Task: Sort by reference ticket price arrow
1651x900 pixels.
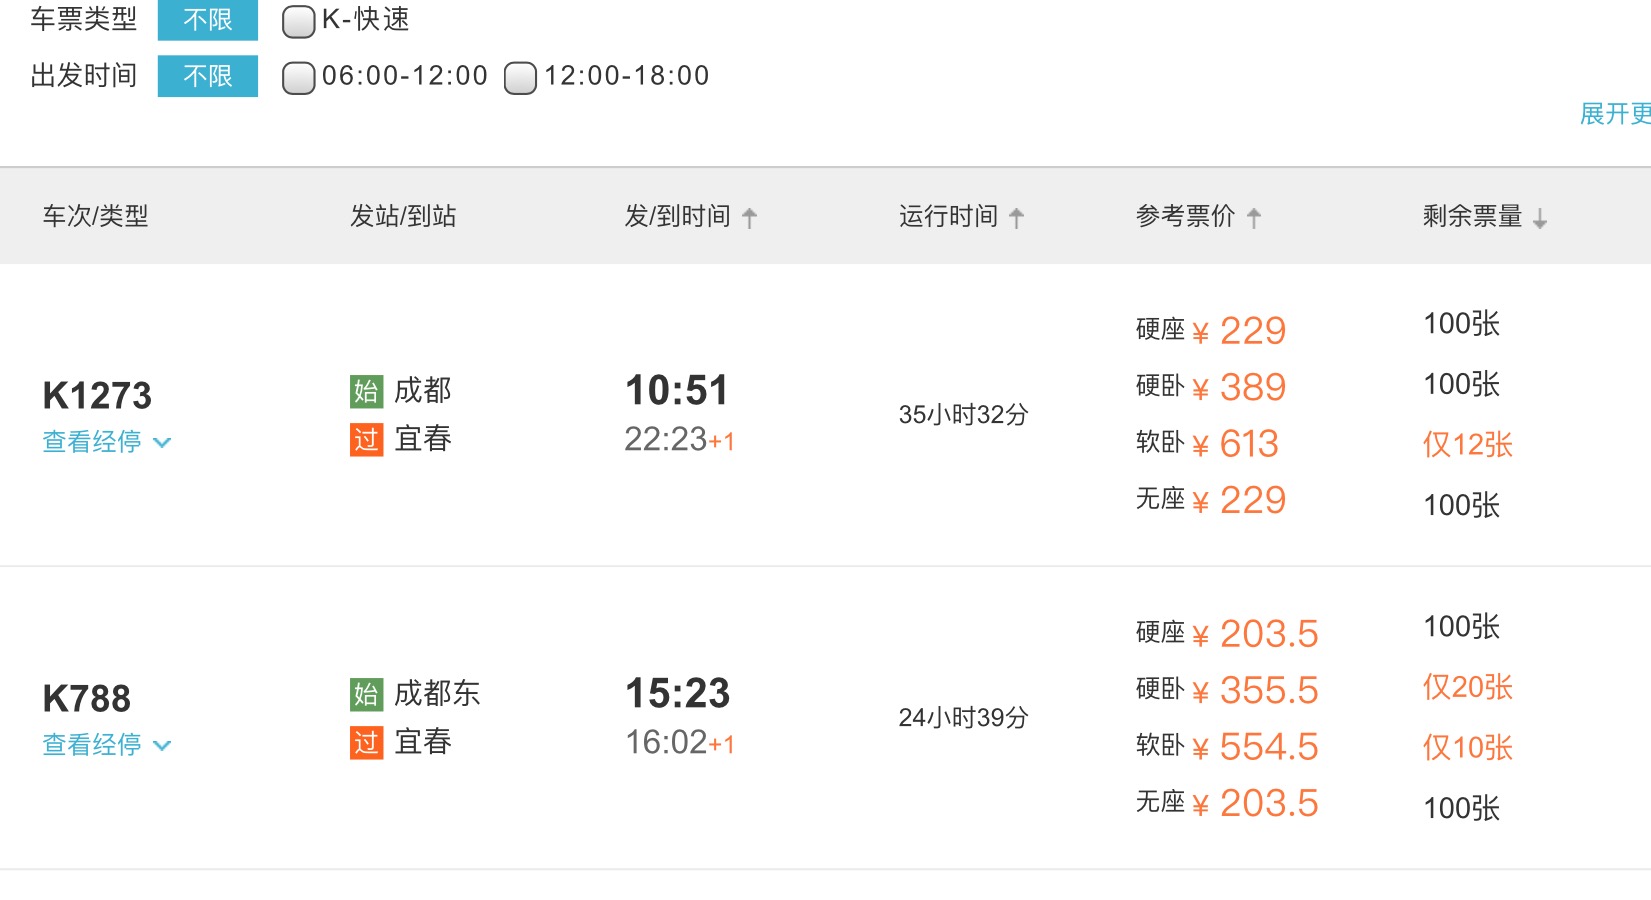Action: tap(1254, 217)
